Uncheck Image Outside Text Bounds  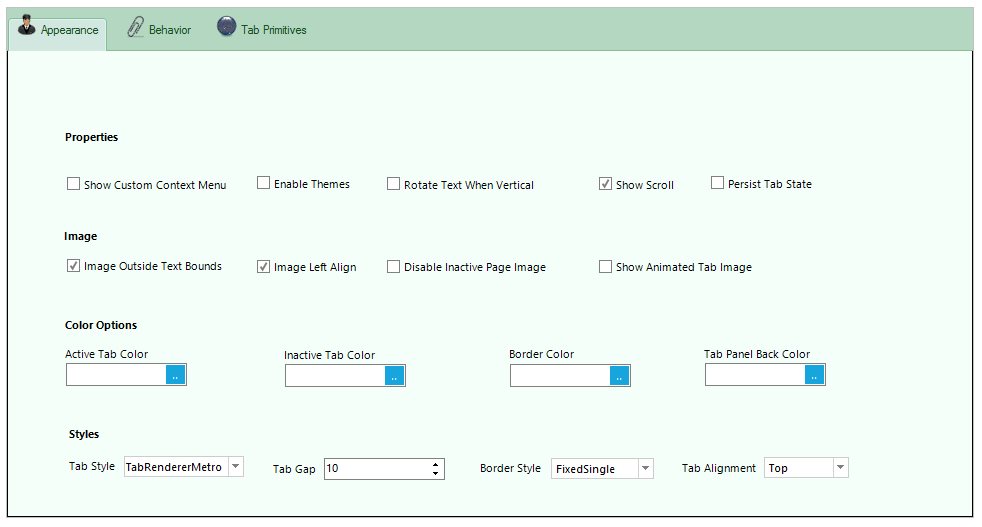tap(73, 266)
